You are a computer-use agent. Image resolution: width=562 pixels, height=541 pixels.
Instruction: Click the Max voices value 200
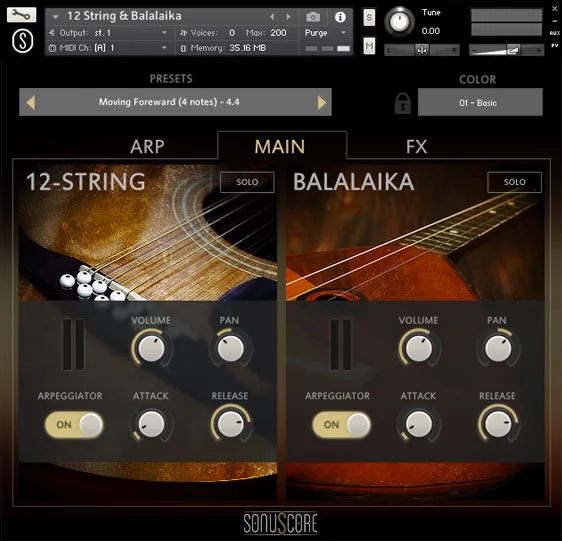(278, 33)
